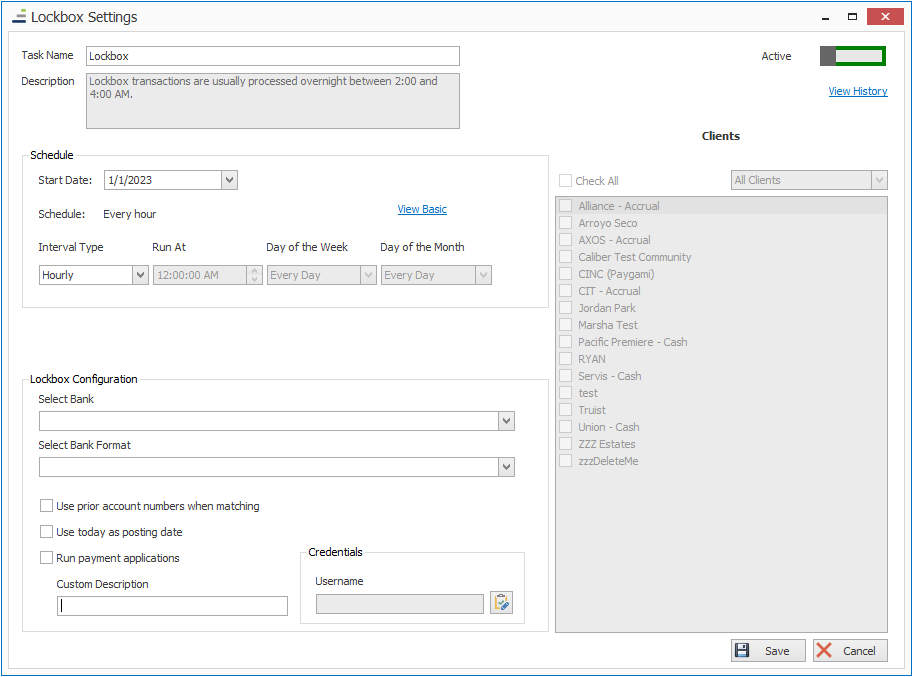Maximize the Lockbox Settings window

tap(852, 16)
